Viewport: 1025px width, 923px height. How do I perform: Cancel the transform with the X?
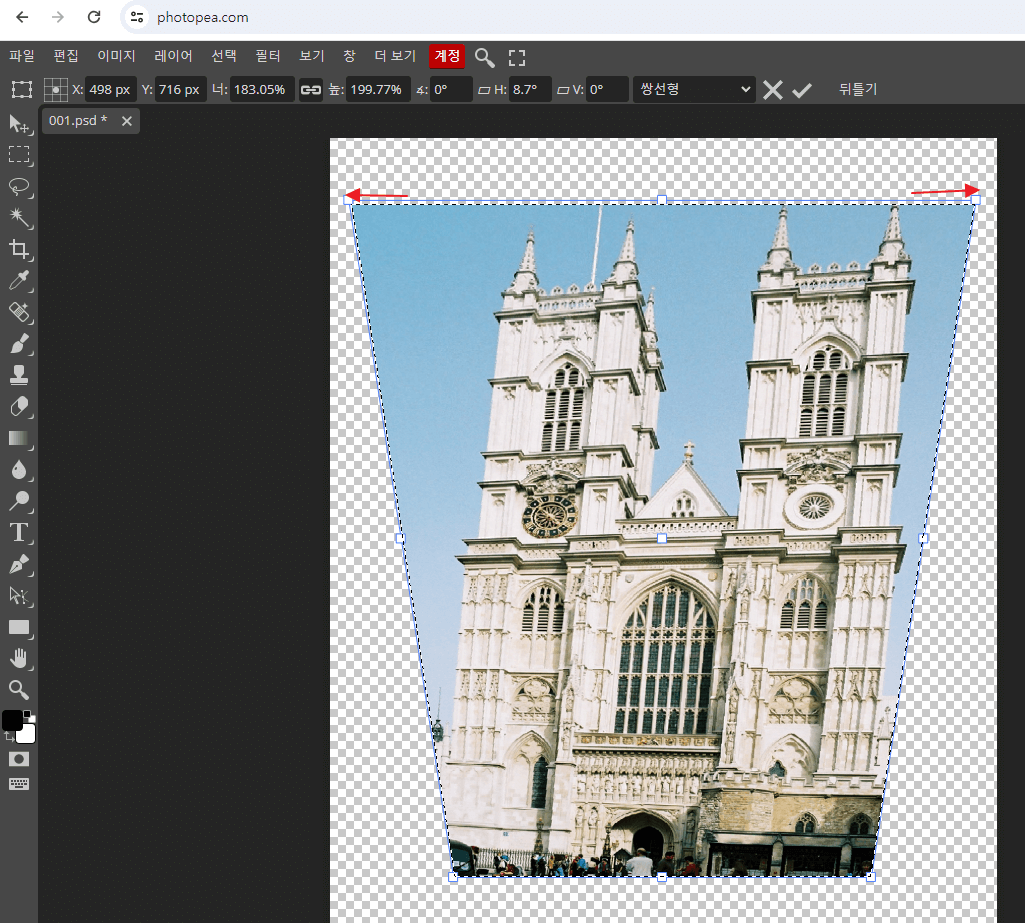[x=773, y=90]
